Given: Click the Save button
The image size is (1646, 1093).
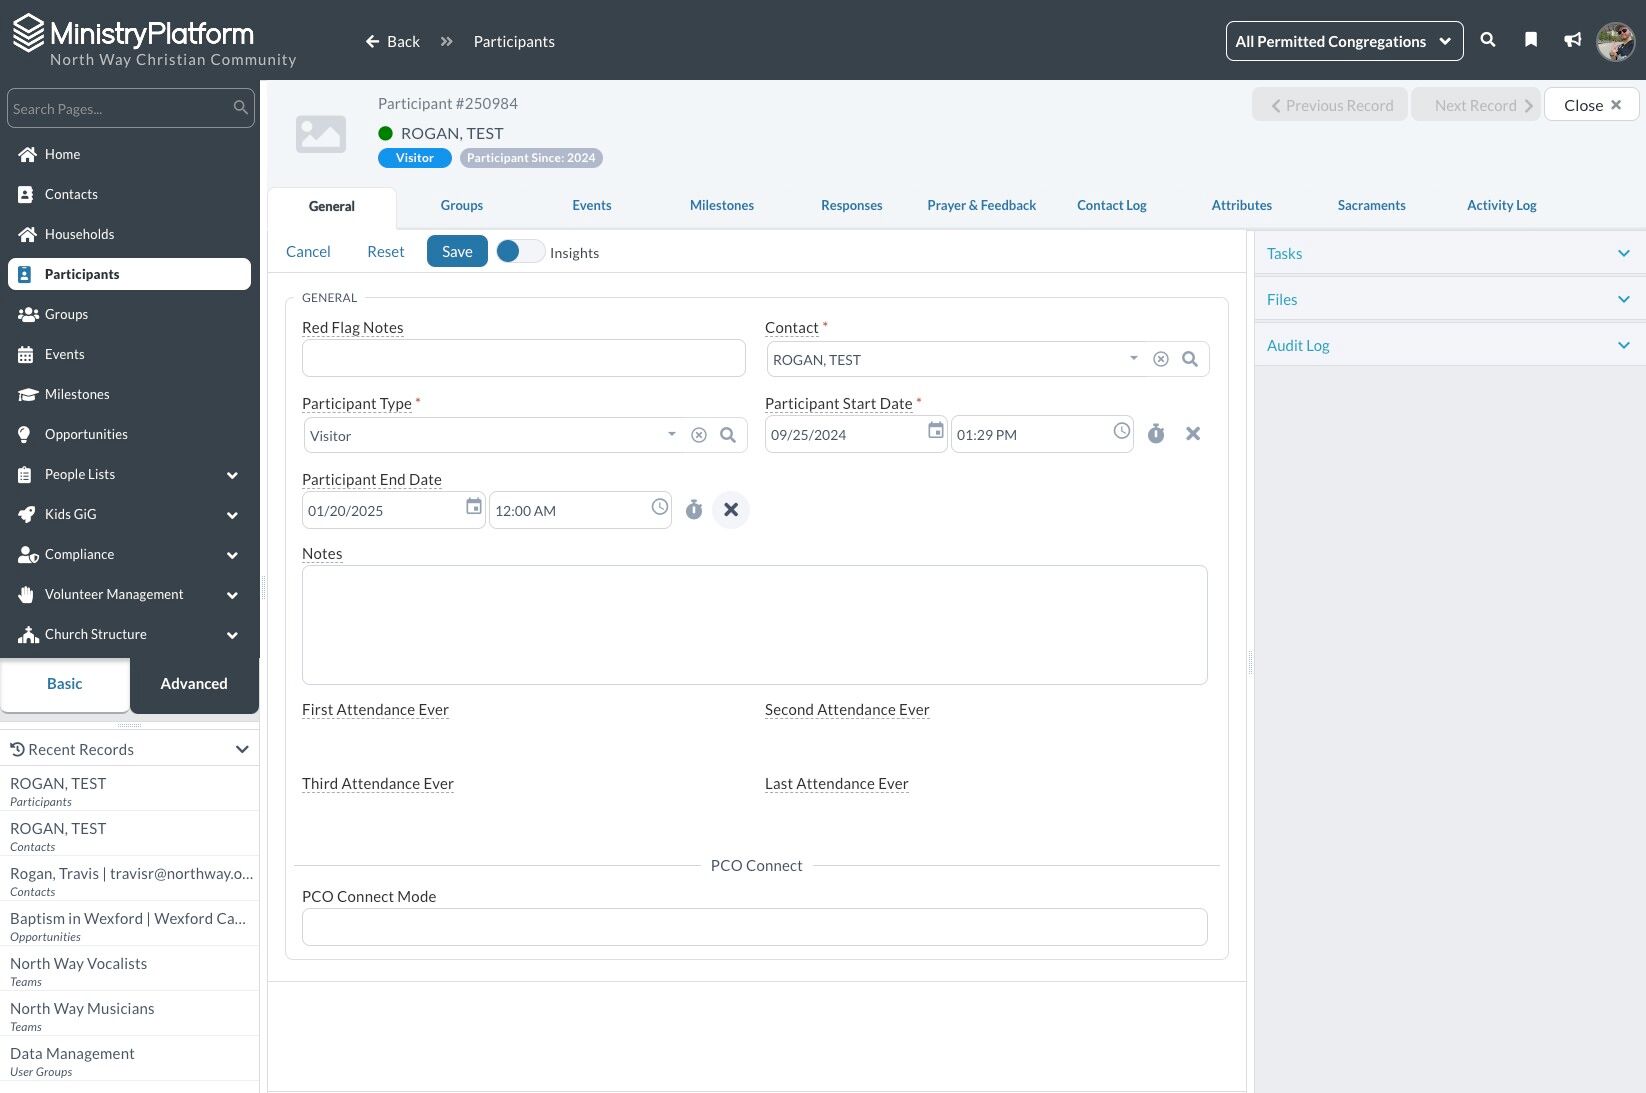Looking at the screenshot, I should click(457, 252).
